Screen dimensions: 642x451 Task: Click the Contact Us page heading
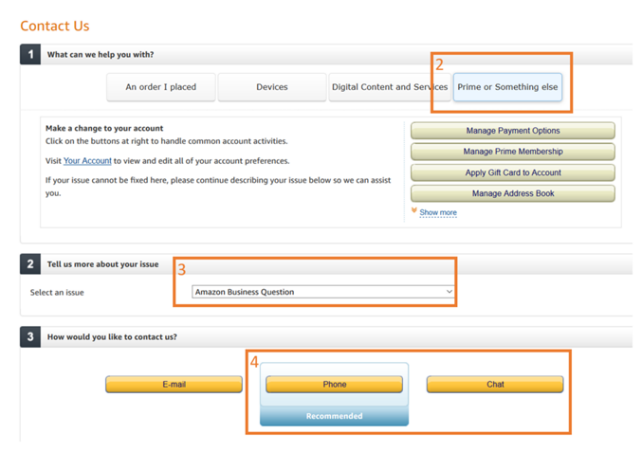point(56,25)
